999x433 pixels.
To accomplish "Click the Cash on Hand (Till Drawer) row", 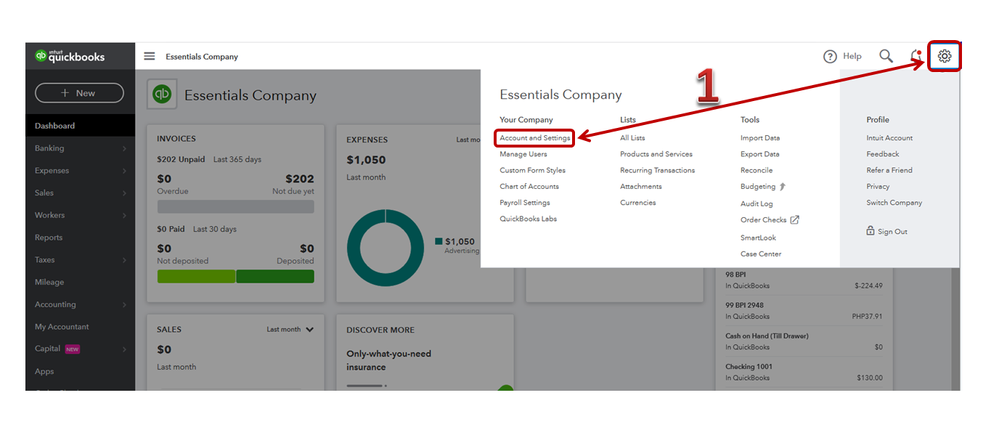I will tap(804, 341).
